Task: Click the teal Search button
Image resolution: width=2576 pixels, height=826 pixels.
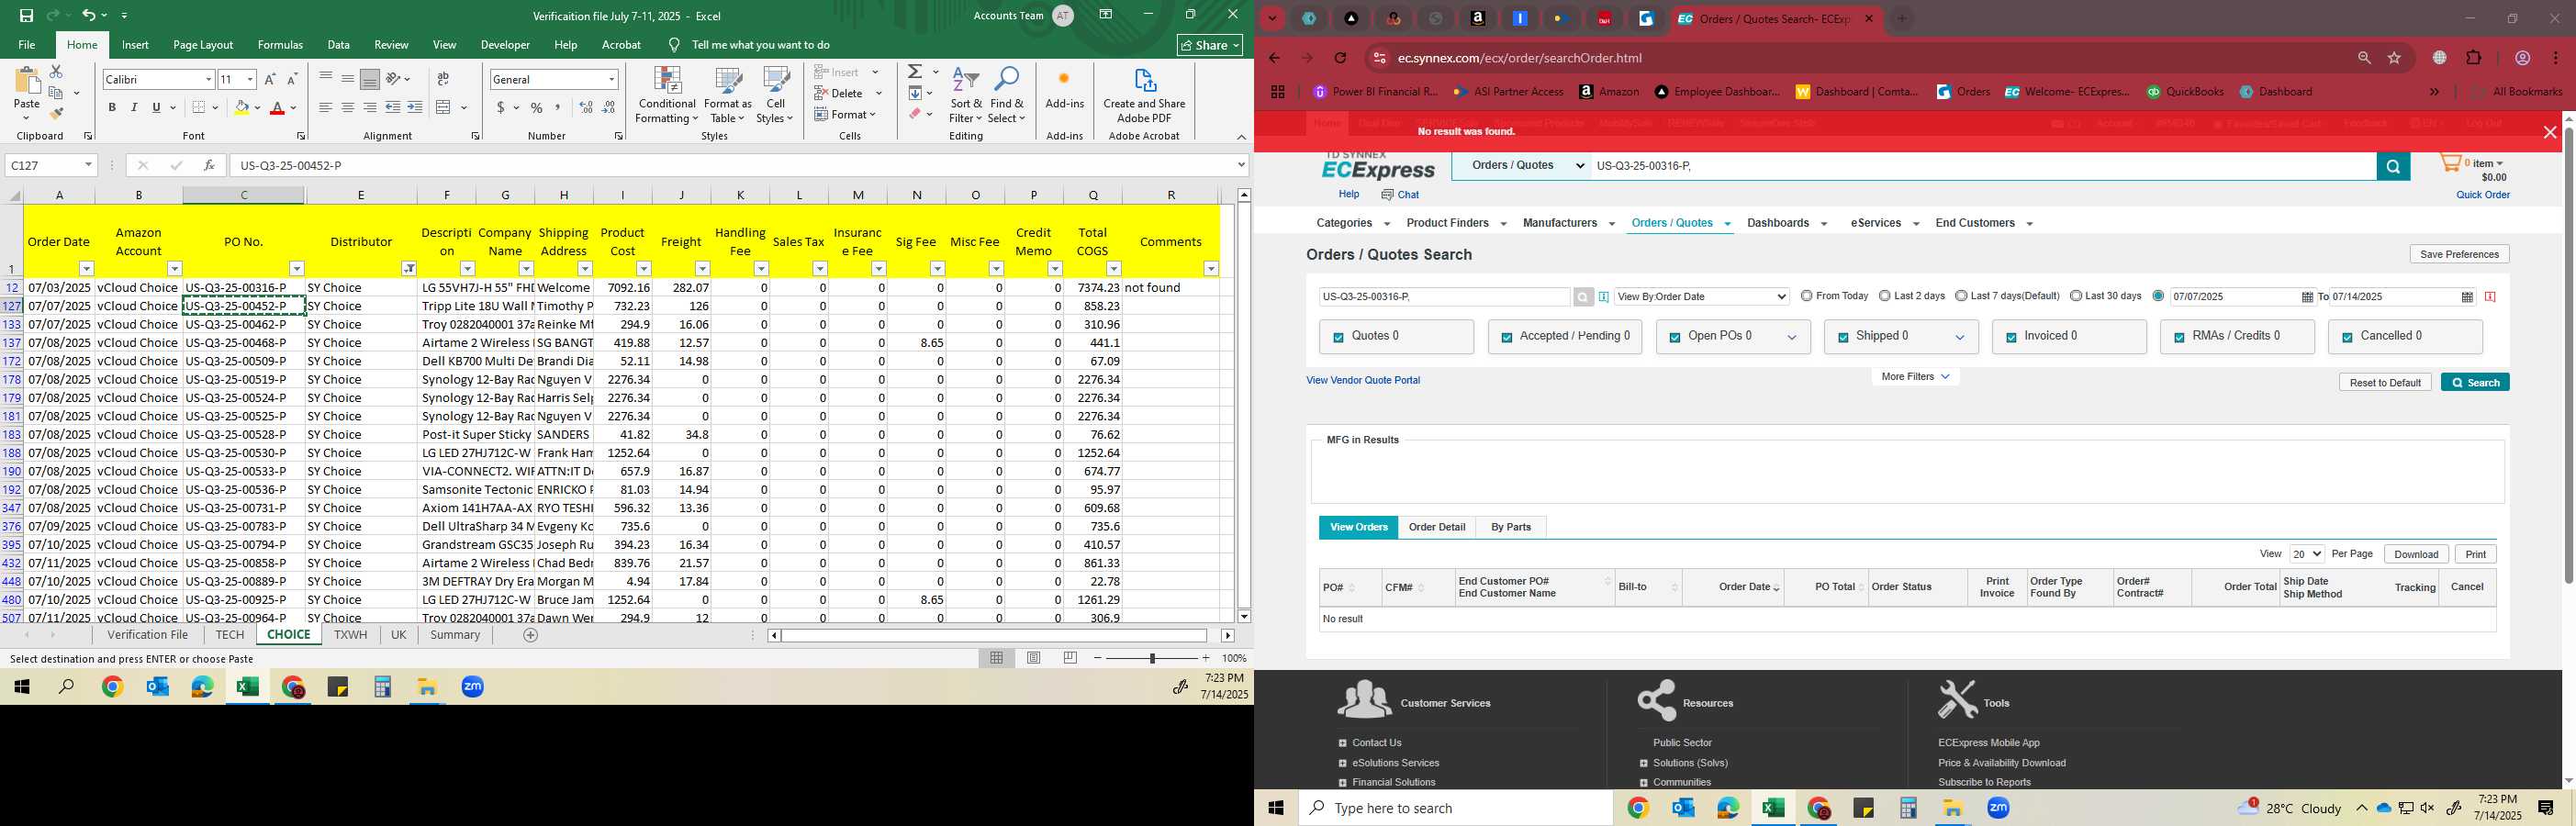Action: click(2475, 383)
